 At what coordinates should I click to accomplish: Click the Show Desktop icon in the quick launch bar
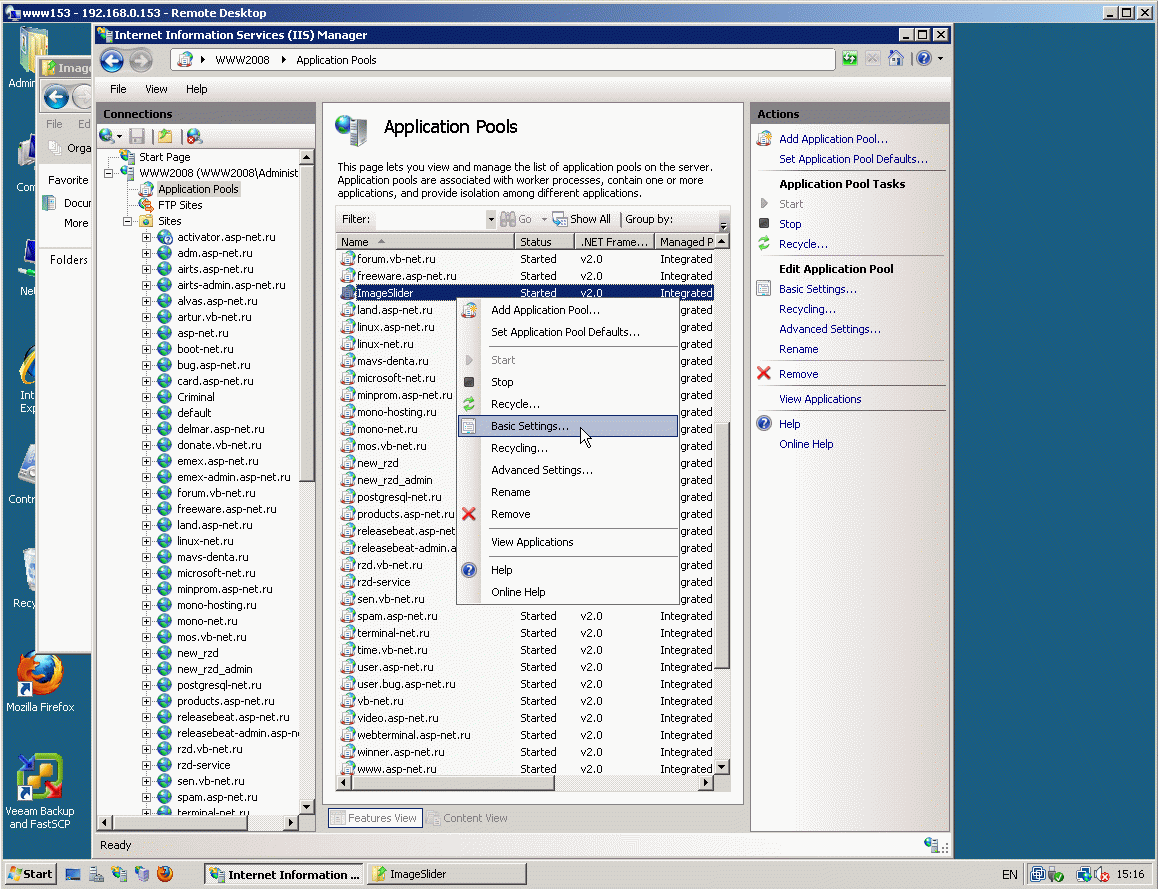tap(73, 874)
